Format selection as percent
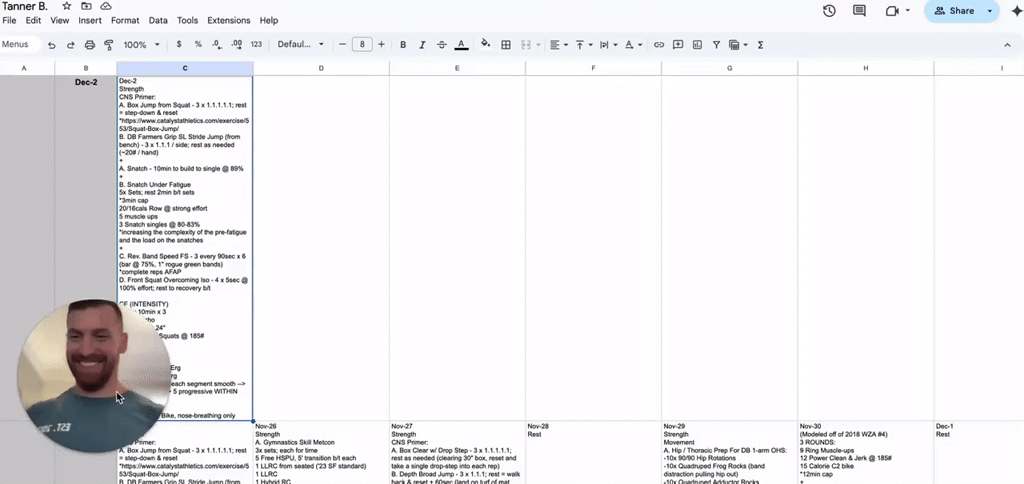The height and width of the screenshot is (484, 1024). (x=198, y=44)
